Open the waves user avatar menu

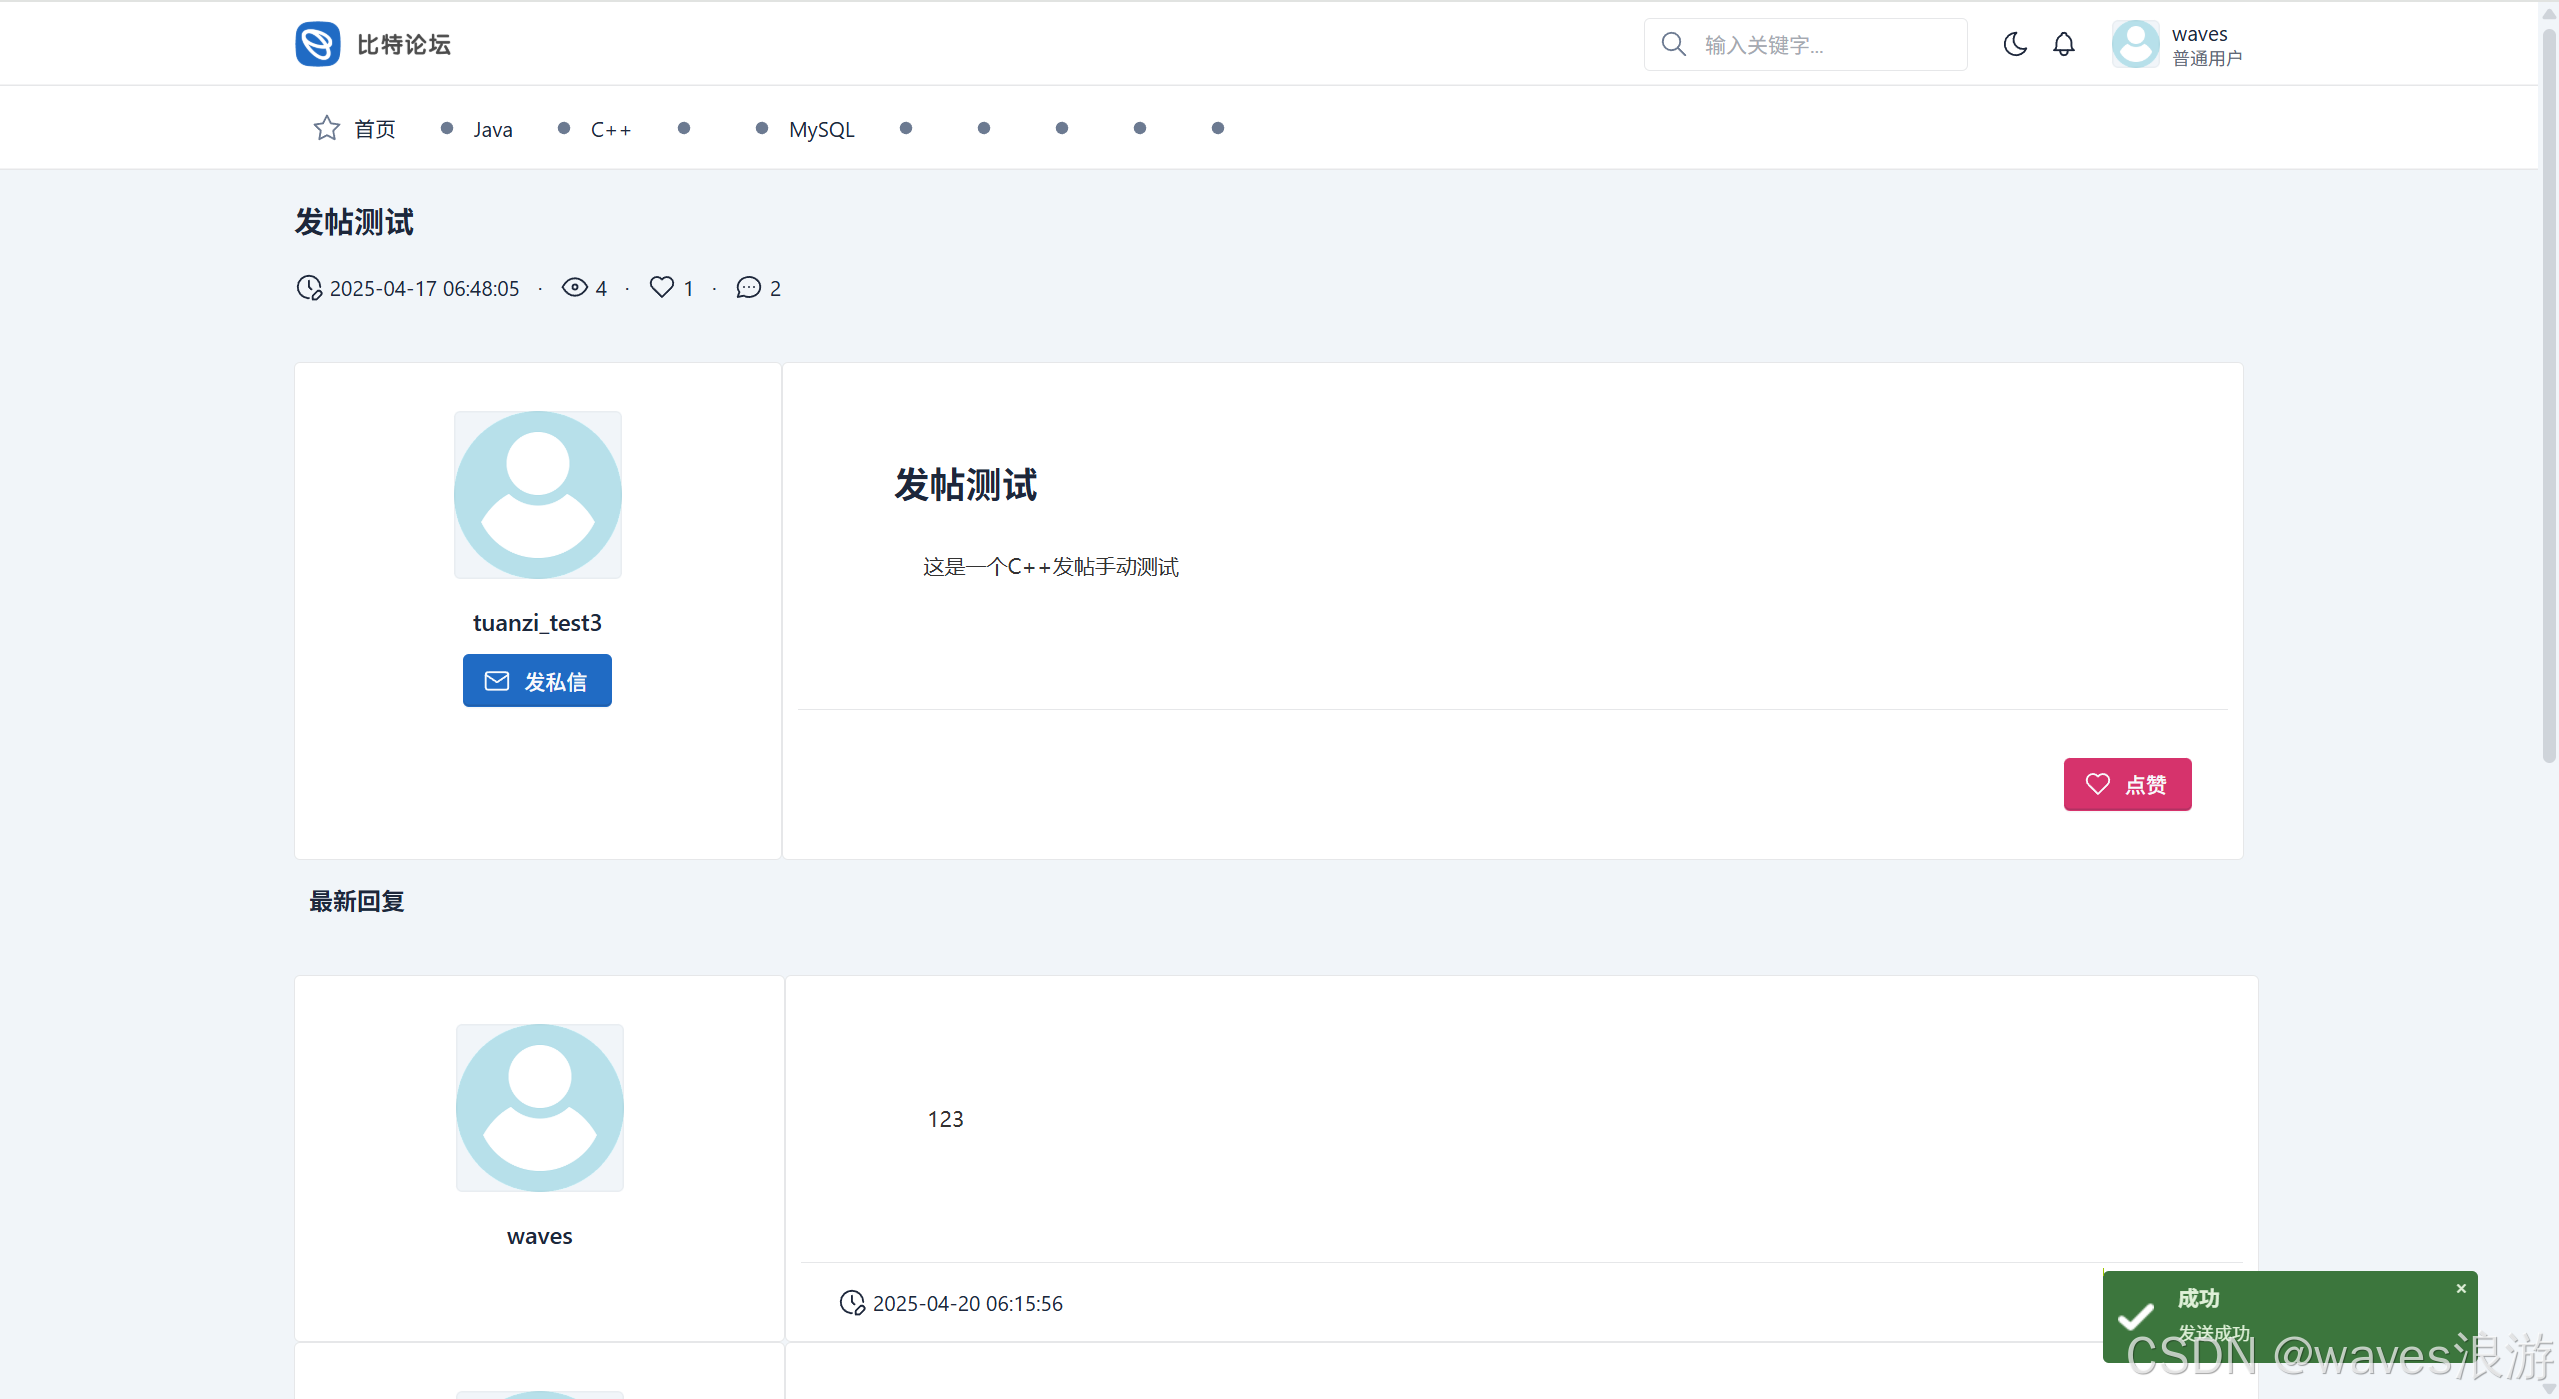pyautogui.click(x=2135, y=44)
